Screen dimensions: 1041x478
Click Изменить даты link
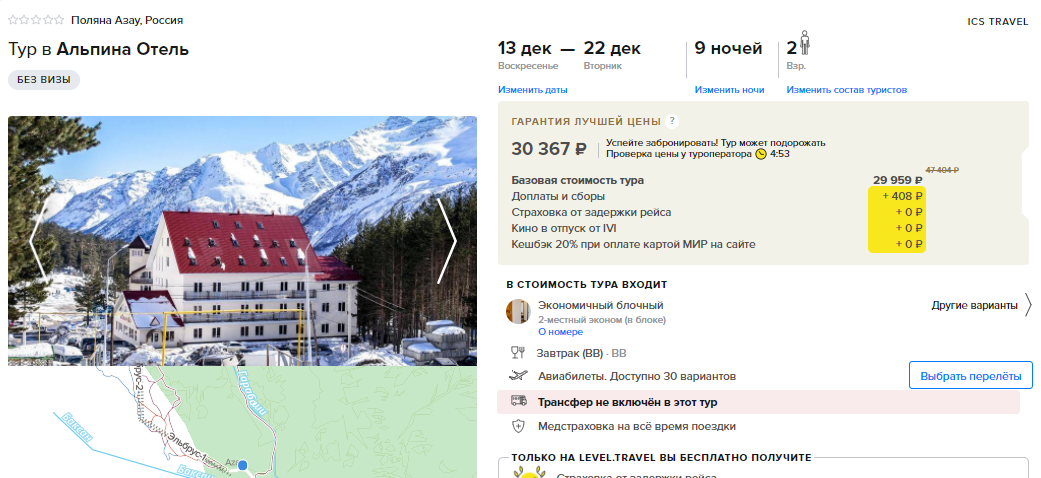(532, 90)
